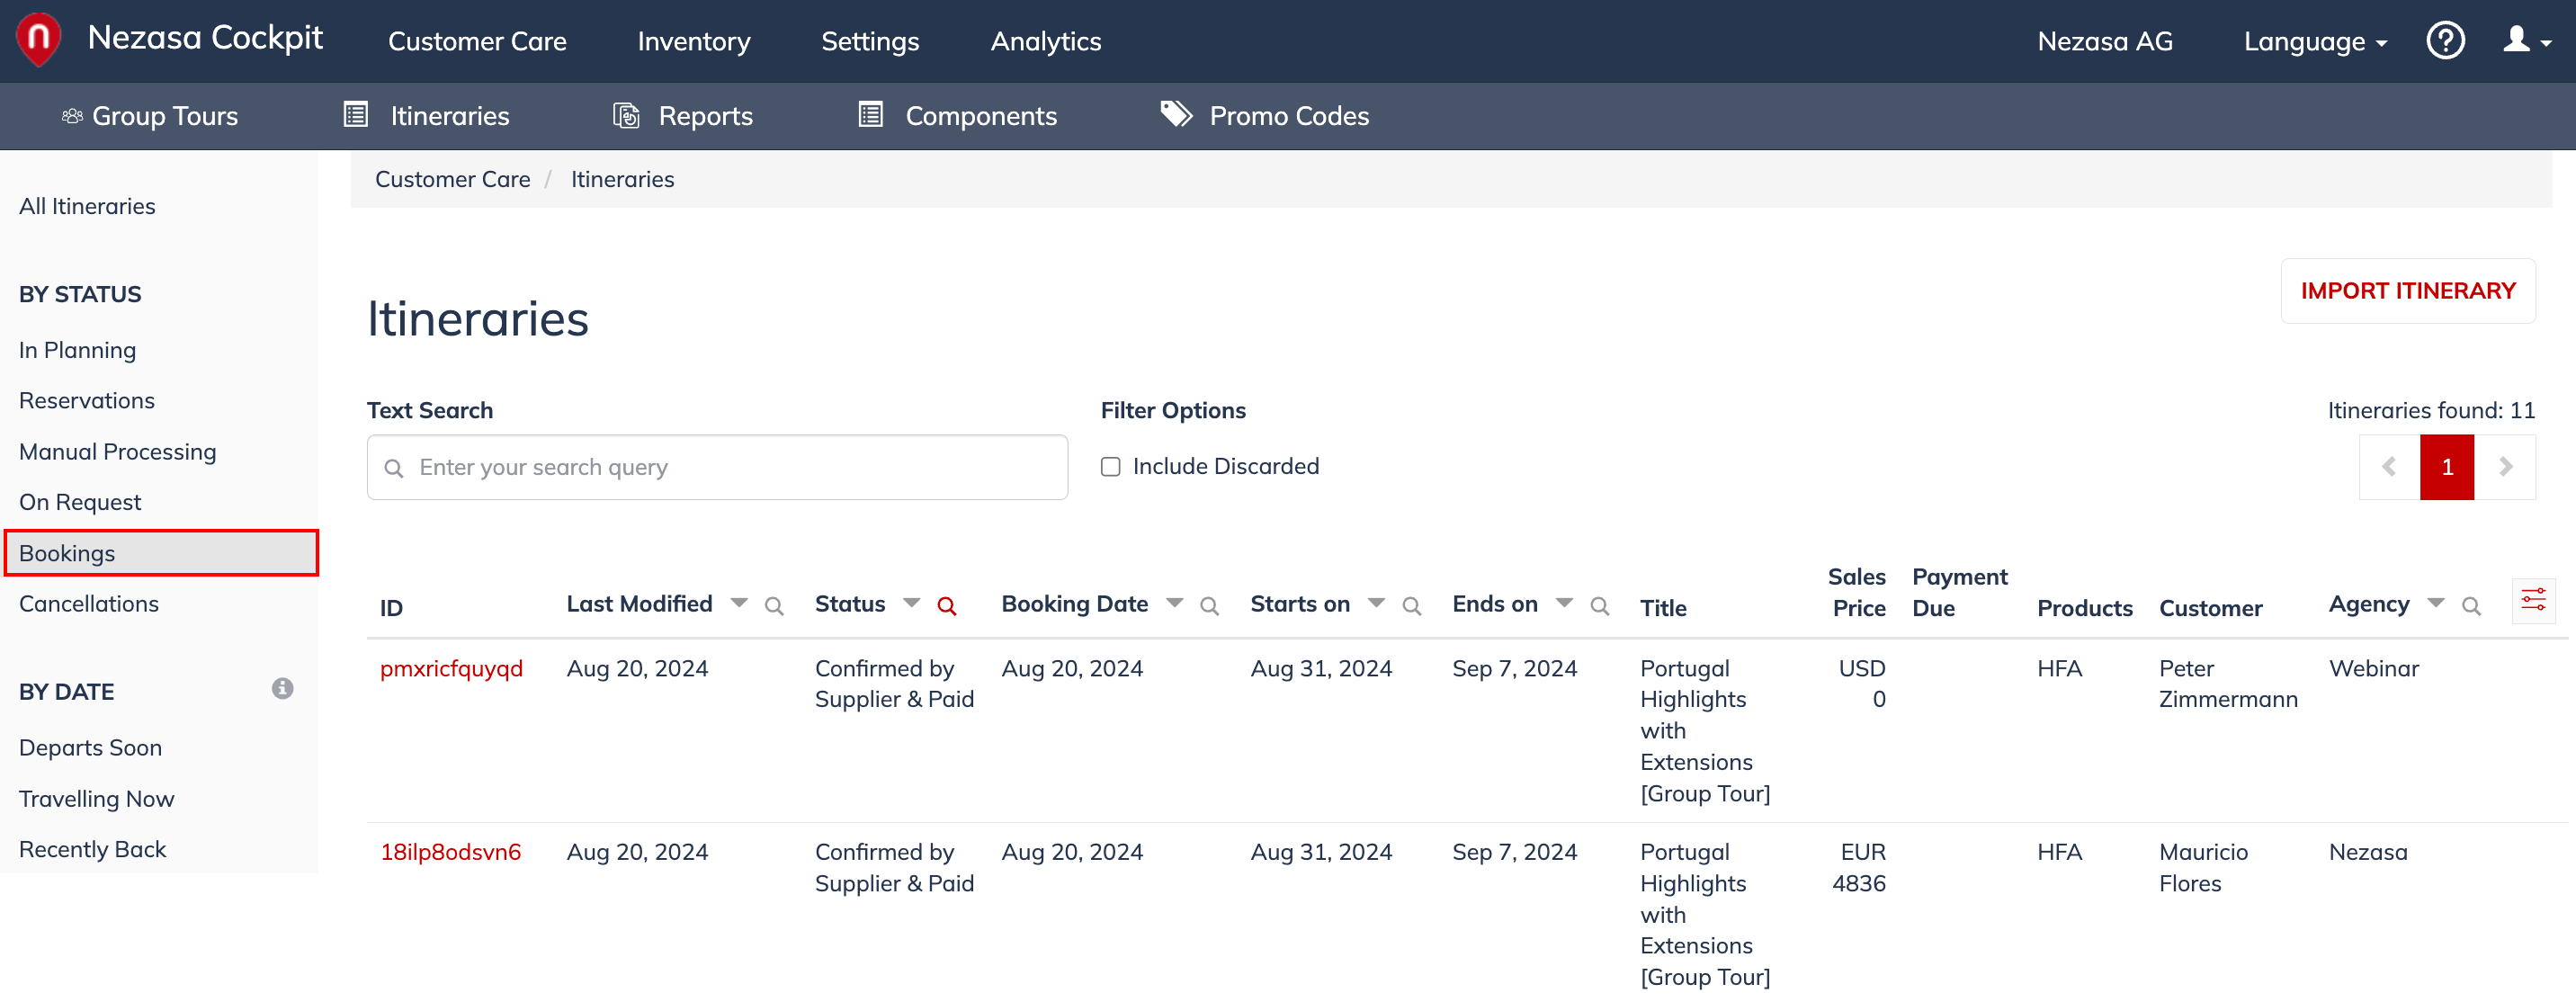
Task: Select Manual Processing status filter
Action: [x=117, y=452]
